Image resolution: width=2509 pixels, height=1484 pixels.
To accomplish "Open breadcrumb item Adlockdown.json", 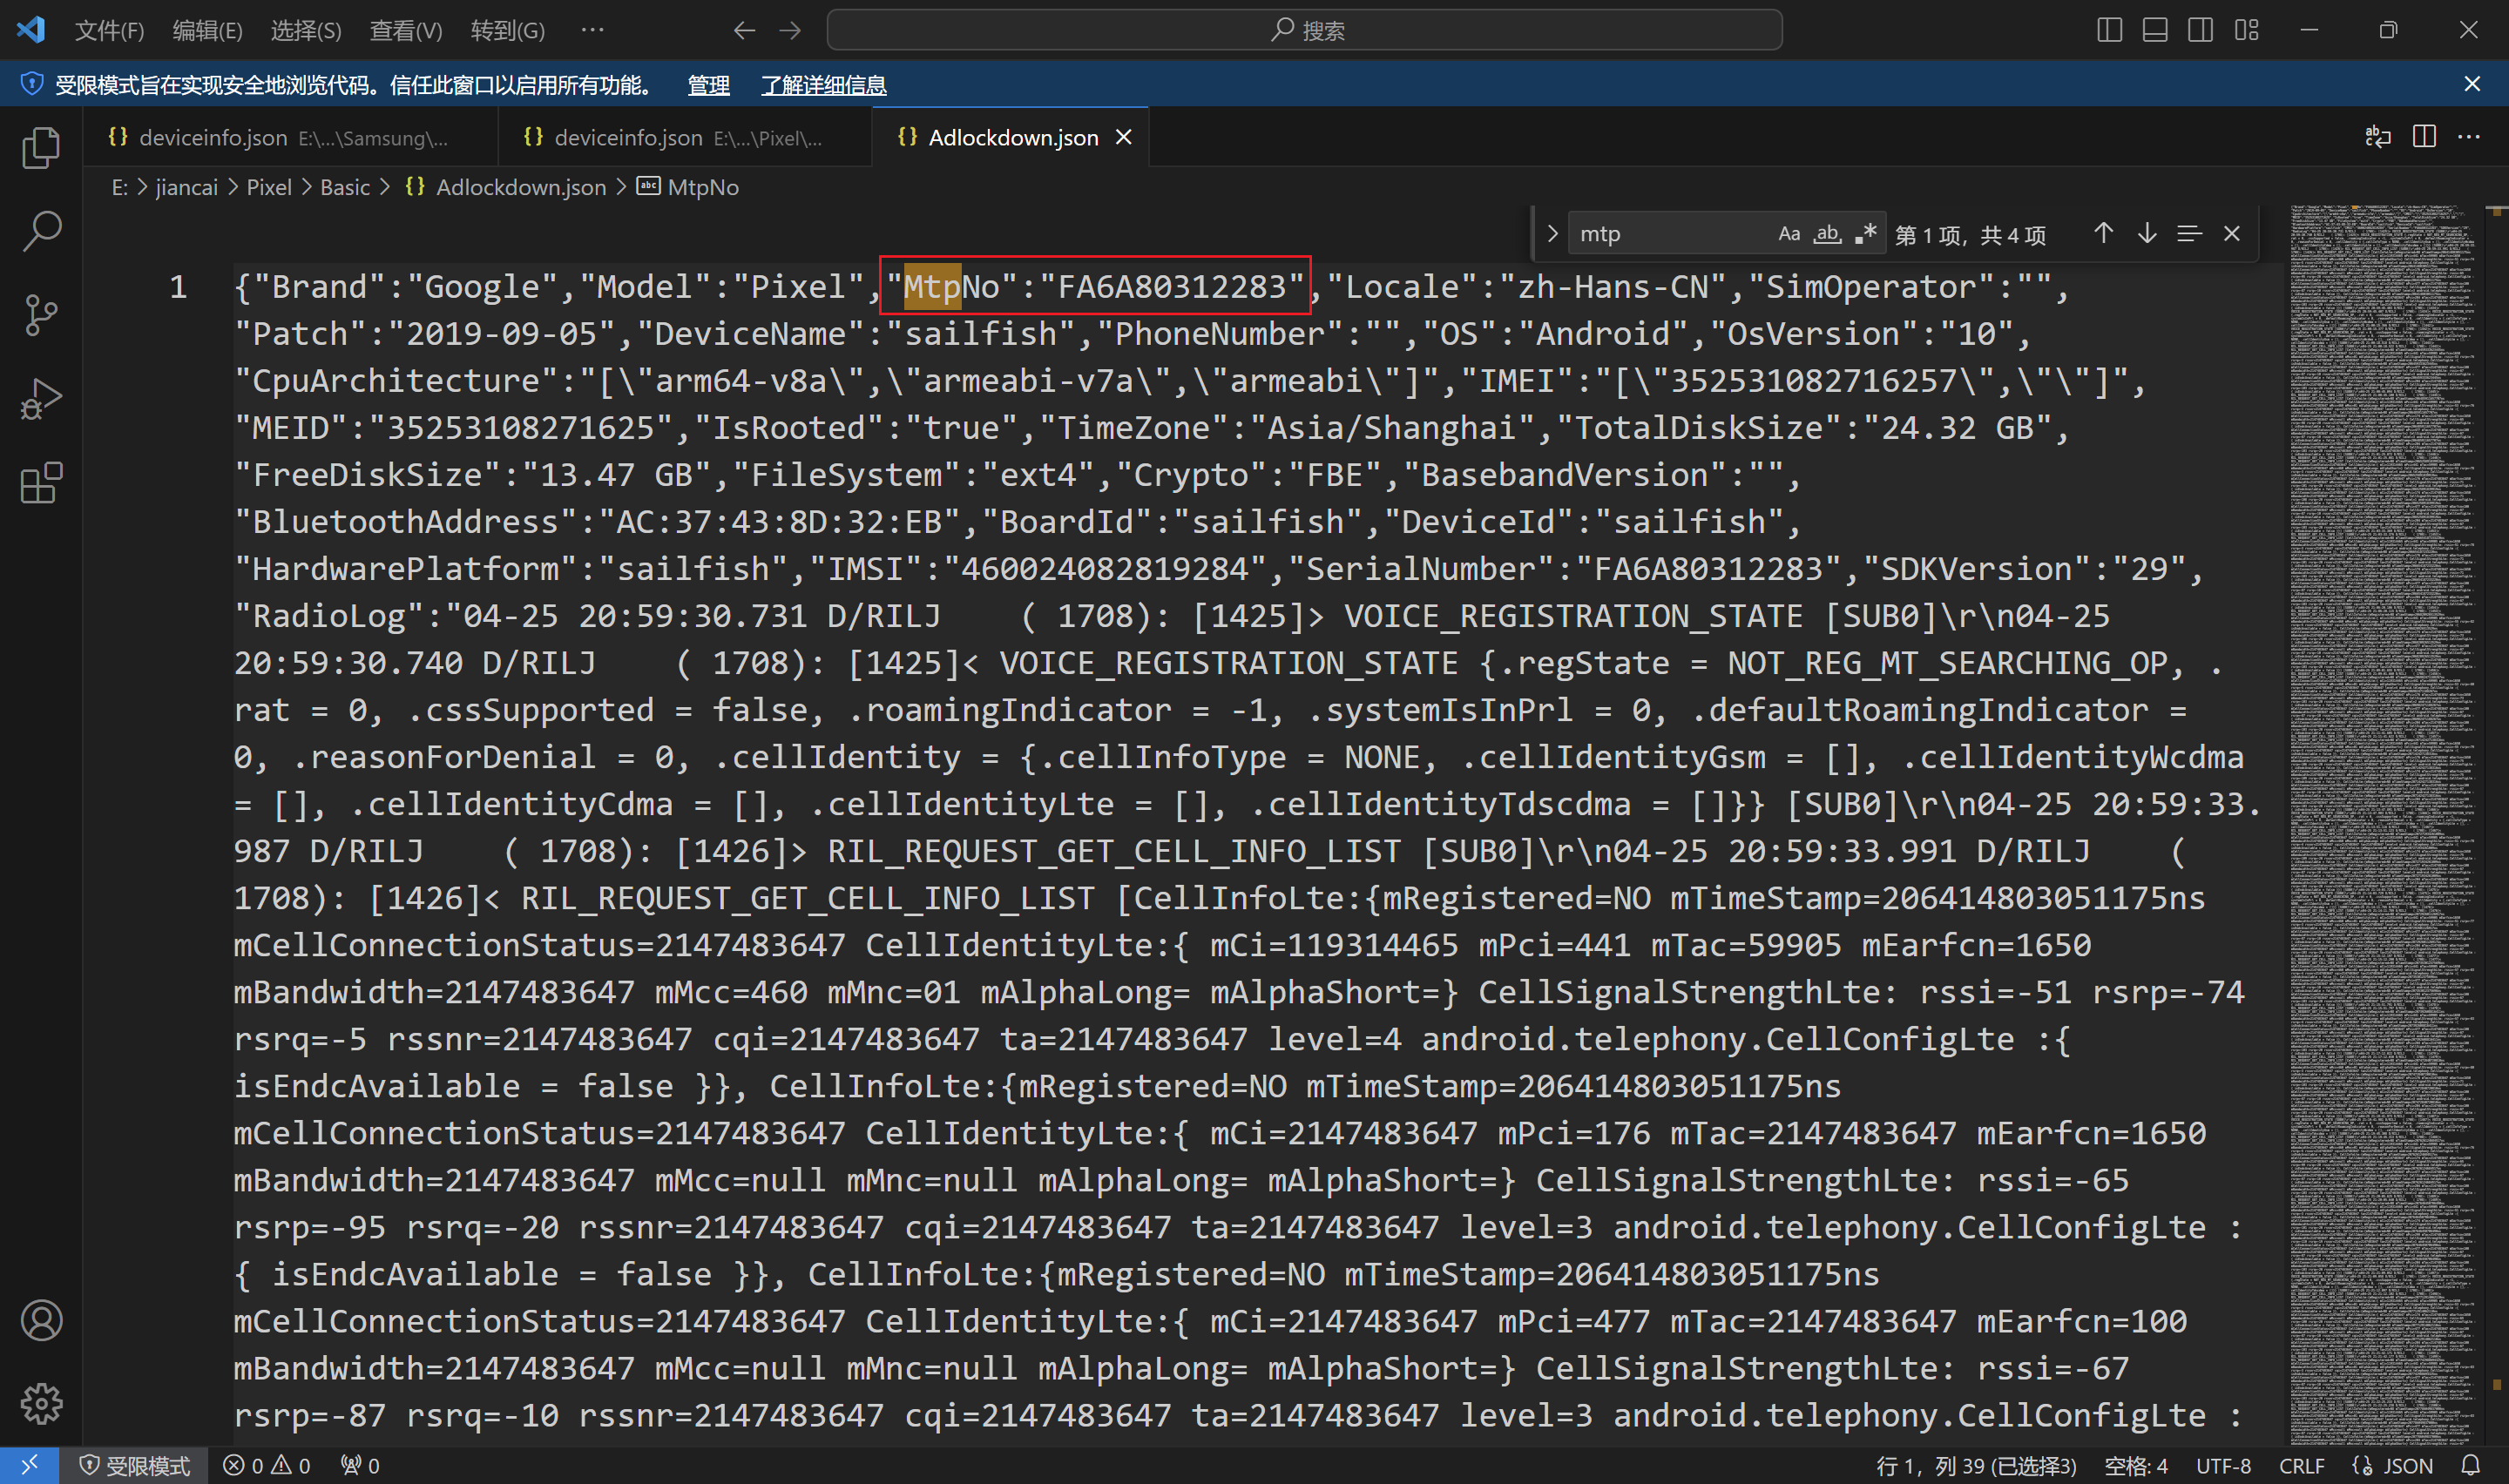I will tap(506, 187).
